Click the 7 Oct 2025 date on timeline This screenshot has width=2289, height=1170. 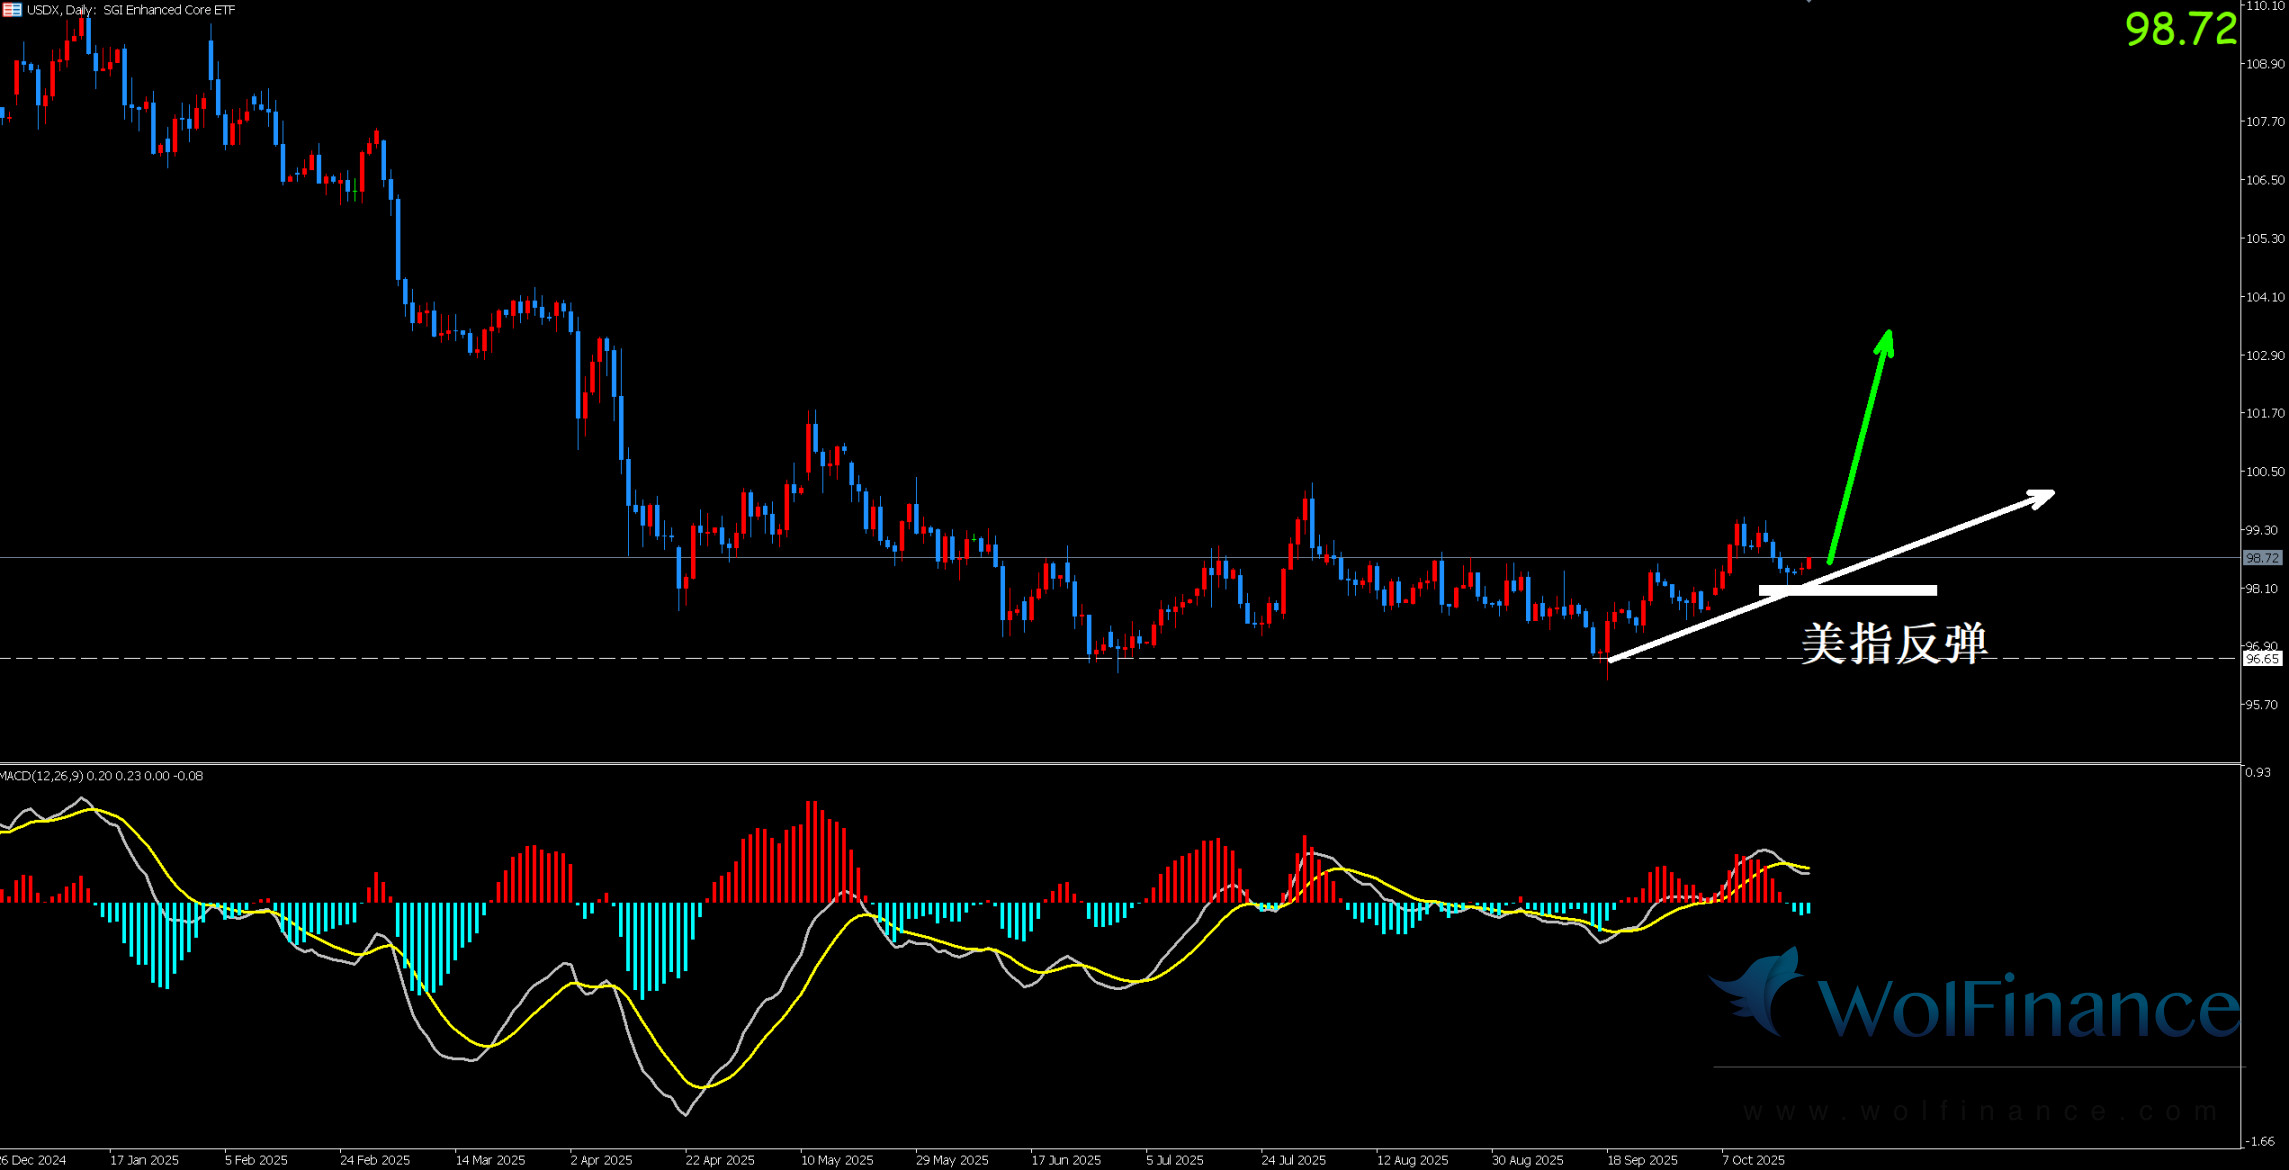[1753, 1160]
